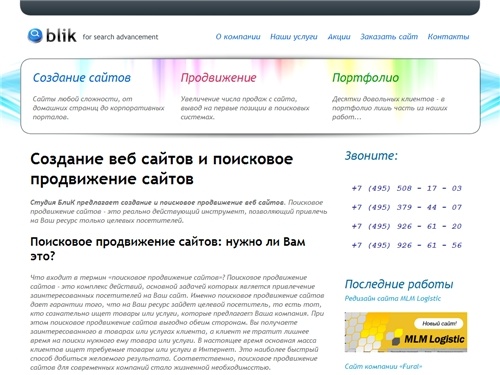
Task: Click the description under Портфолио
Action: click(x=390, y=108)
